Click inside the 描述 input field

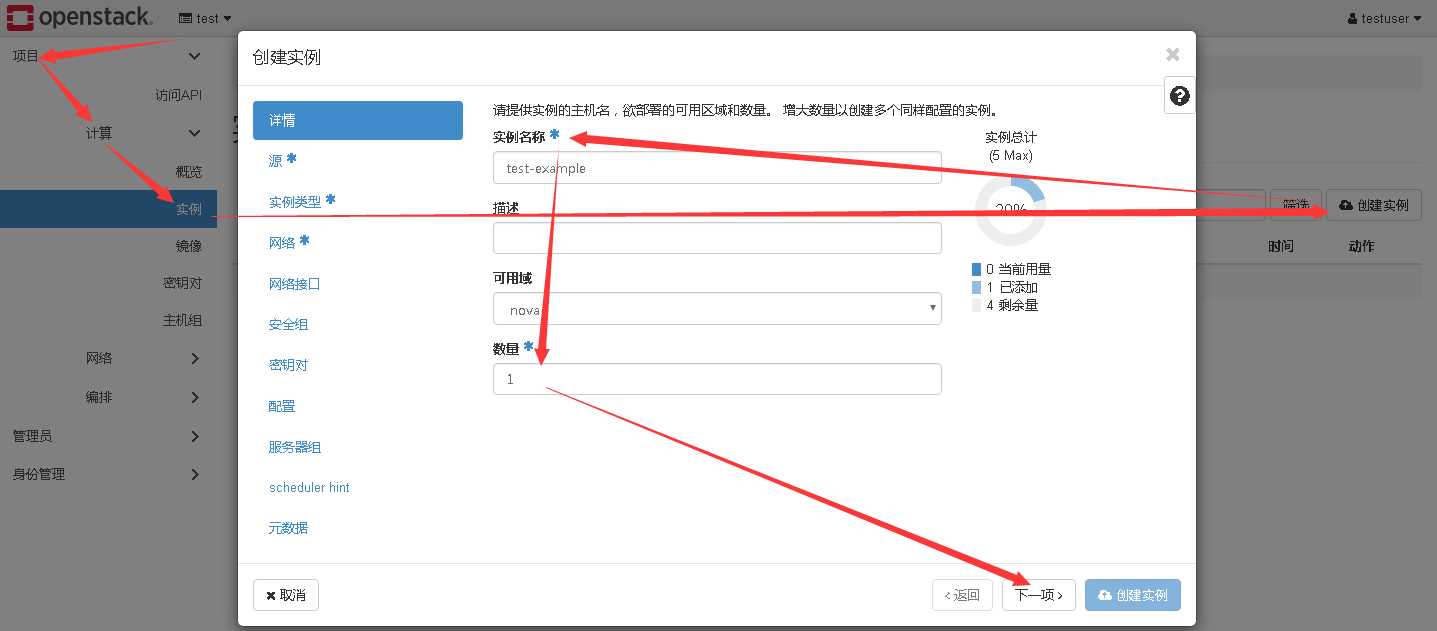tap(716, 237)
